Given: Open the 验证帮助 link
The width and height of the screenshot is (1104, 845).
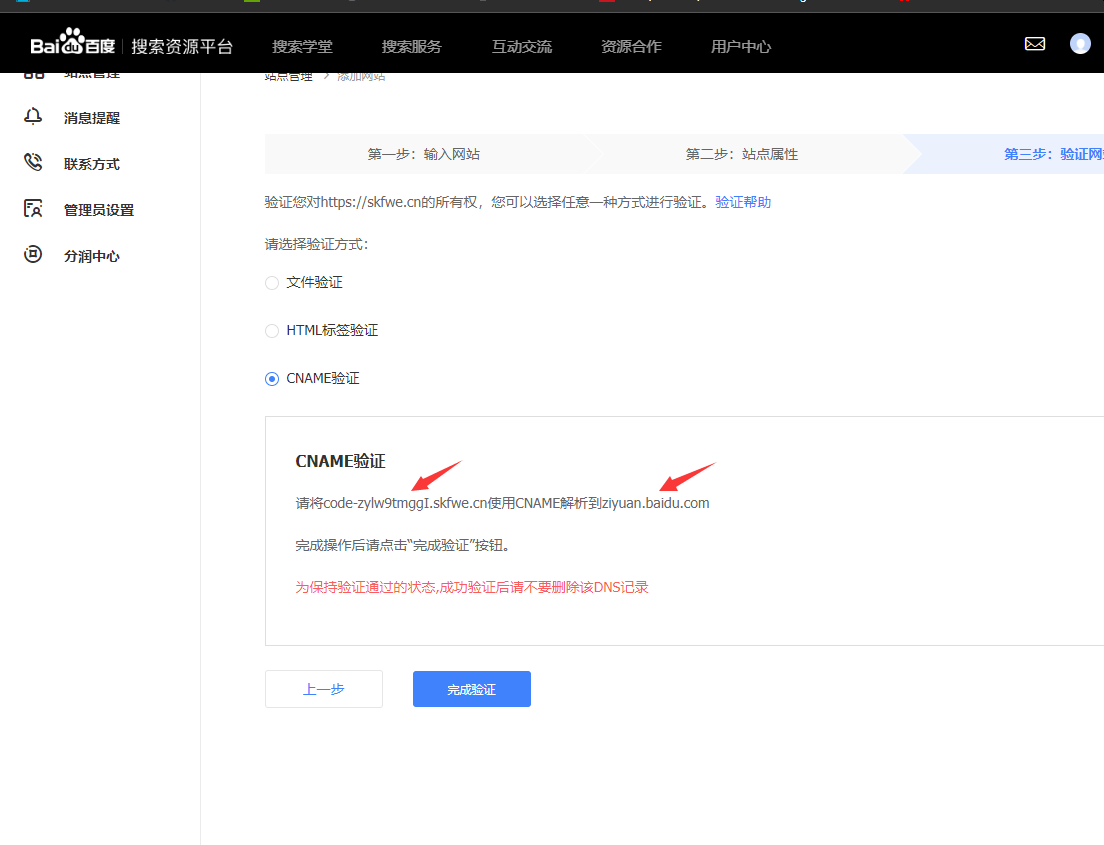Looking at the screenshot, I should (743, 202).
